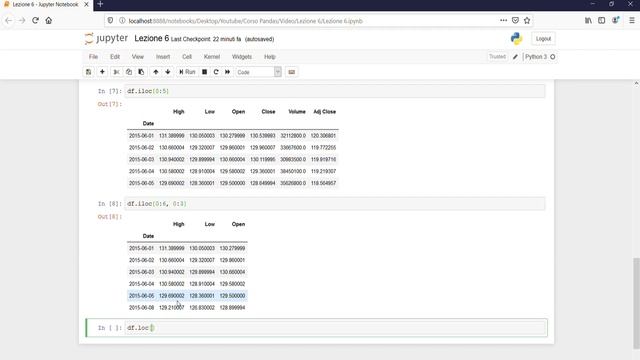Save notebook with the toolbar save icon
640x360 pixels.
point(89,72)
